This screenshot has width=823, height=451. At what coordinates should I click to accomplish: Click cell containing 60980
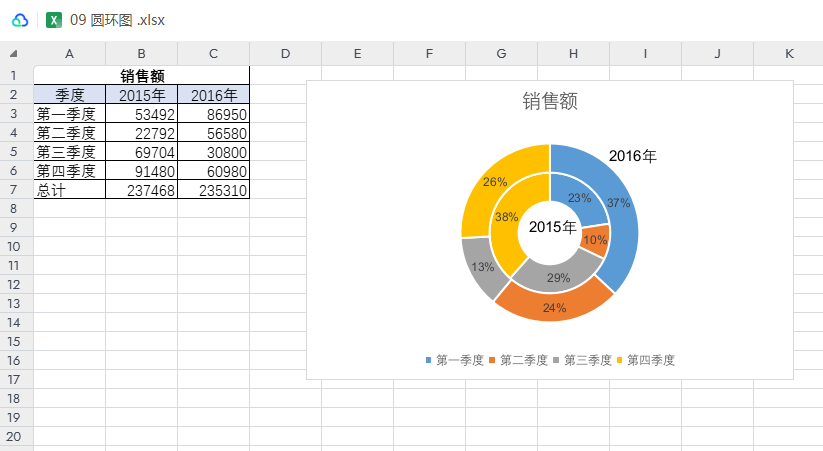(213, 171)
